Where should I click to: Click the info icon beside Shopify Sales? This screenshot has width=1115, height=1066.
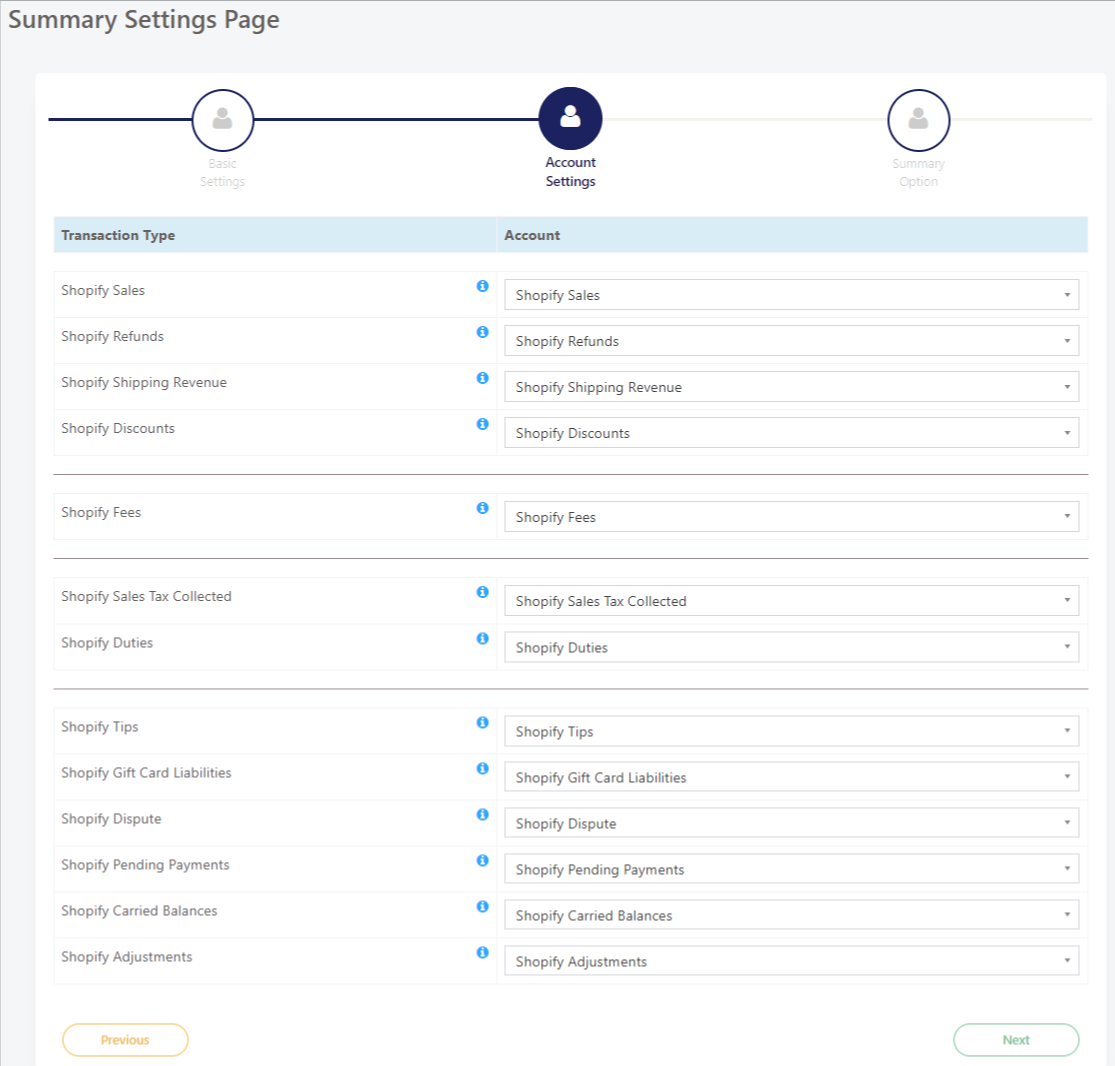[x=482, y=286]
